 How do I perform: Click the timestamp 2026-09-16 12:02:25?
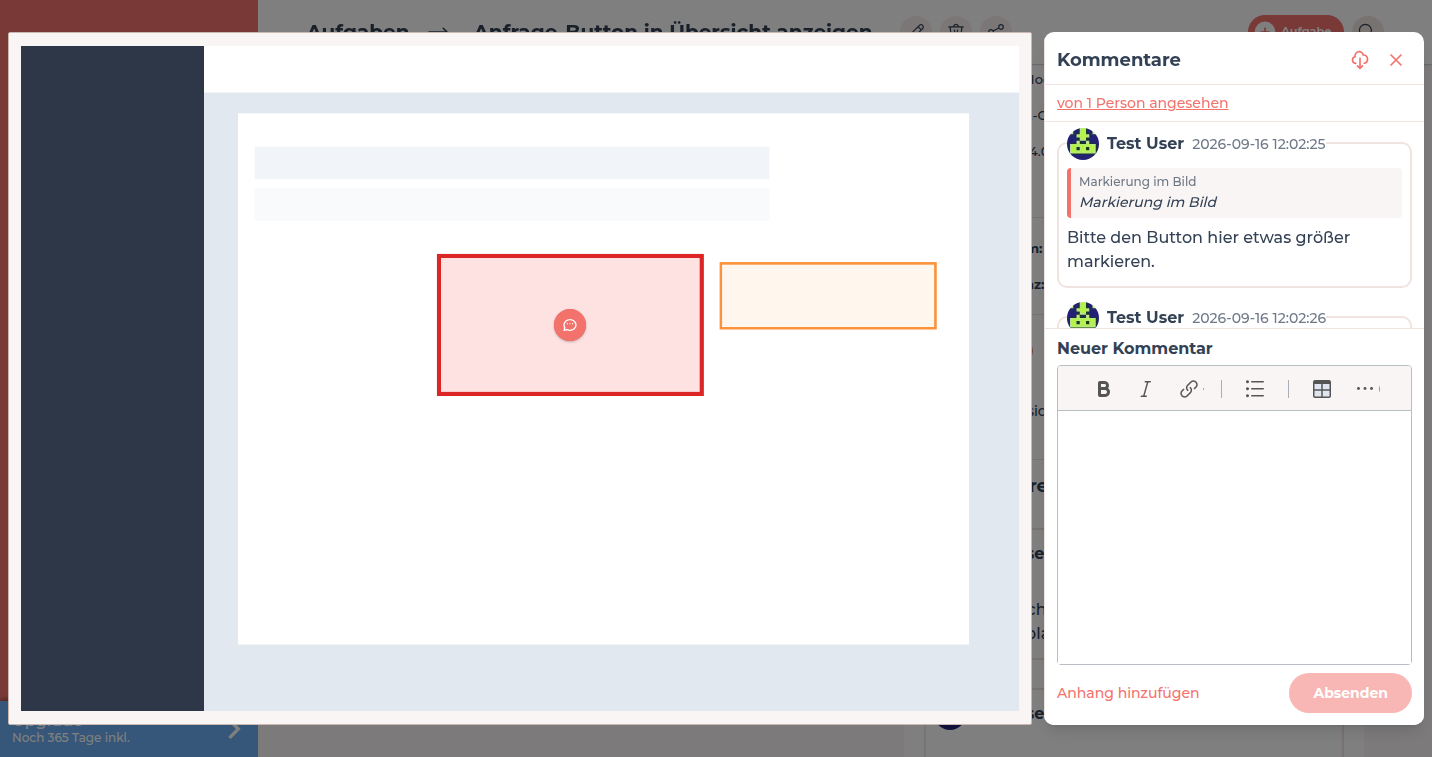(1258, 144)
